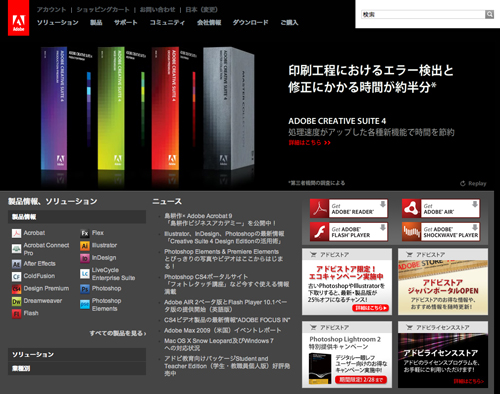Click すべての製品を見る link

tap(118, 333)
